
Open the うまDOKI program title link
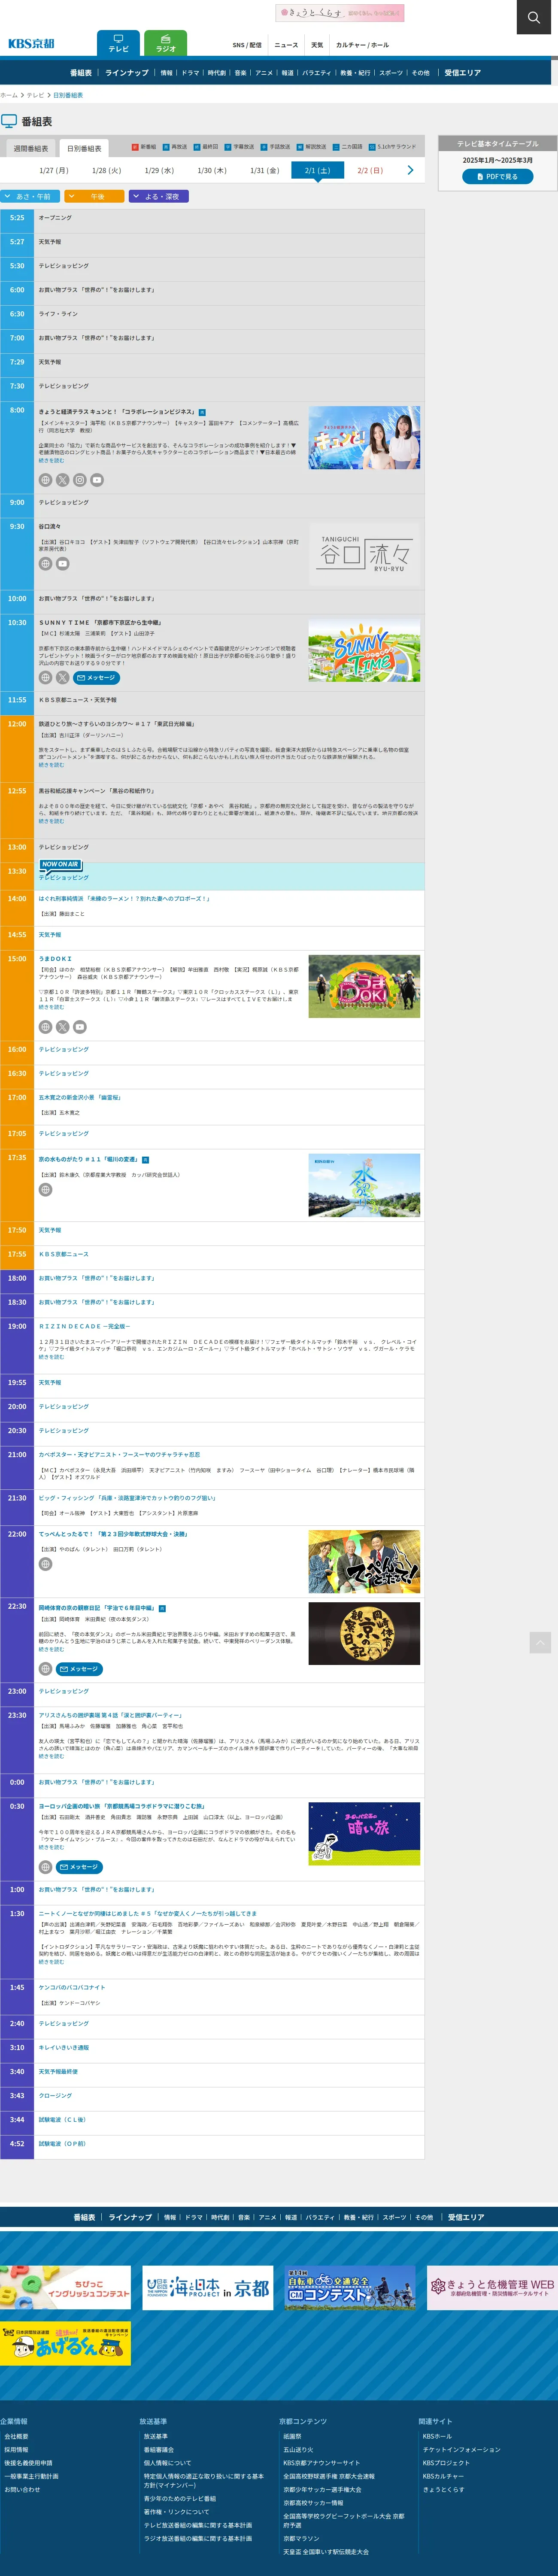tap(55, 959)
